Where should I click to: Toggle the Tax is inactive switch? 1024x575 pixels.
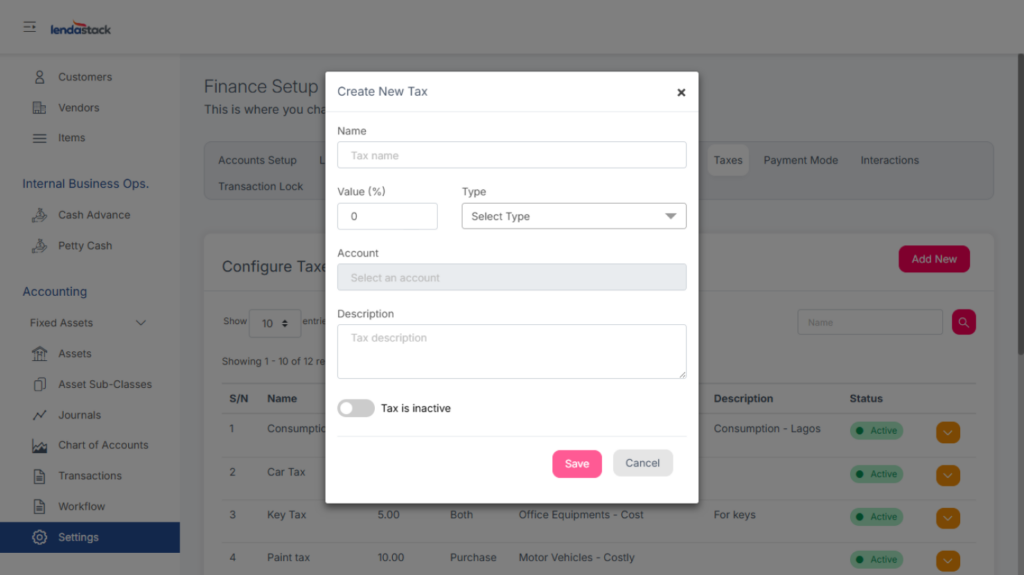pyautogui.click(x=356, y=408)
